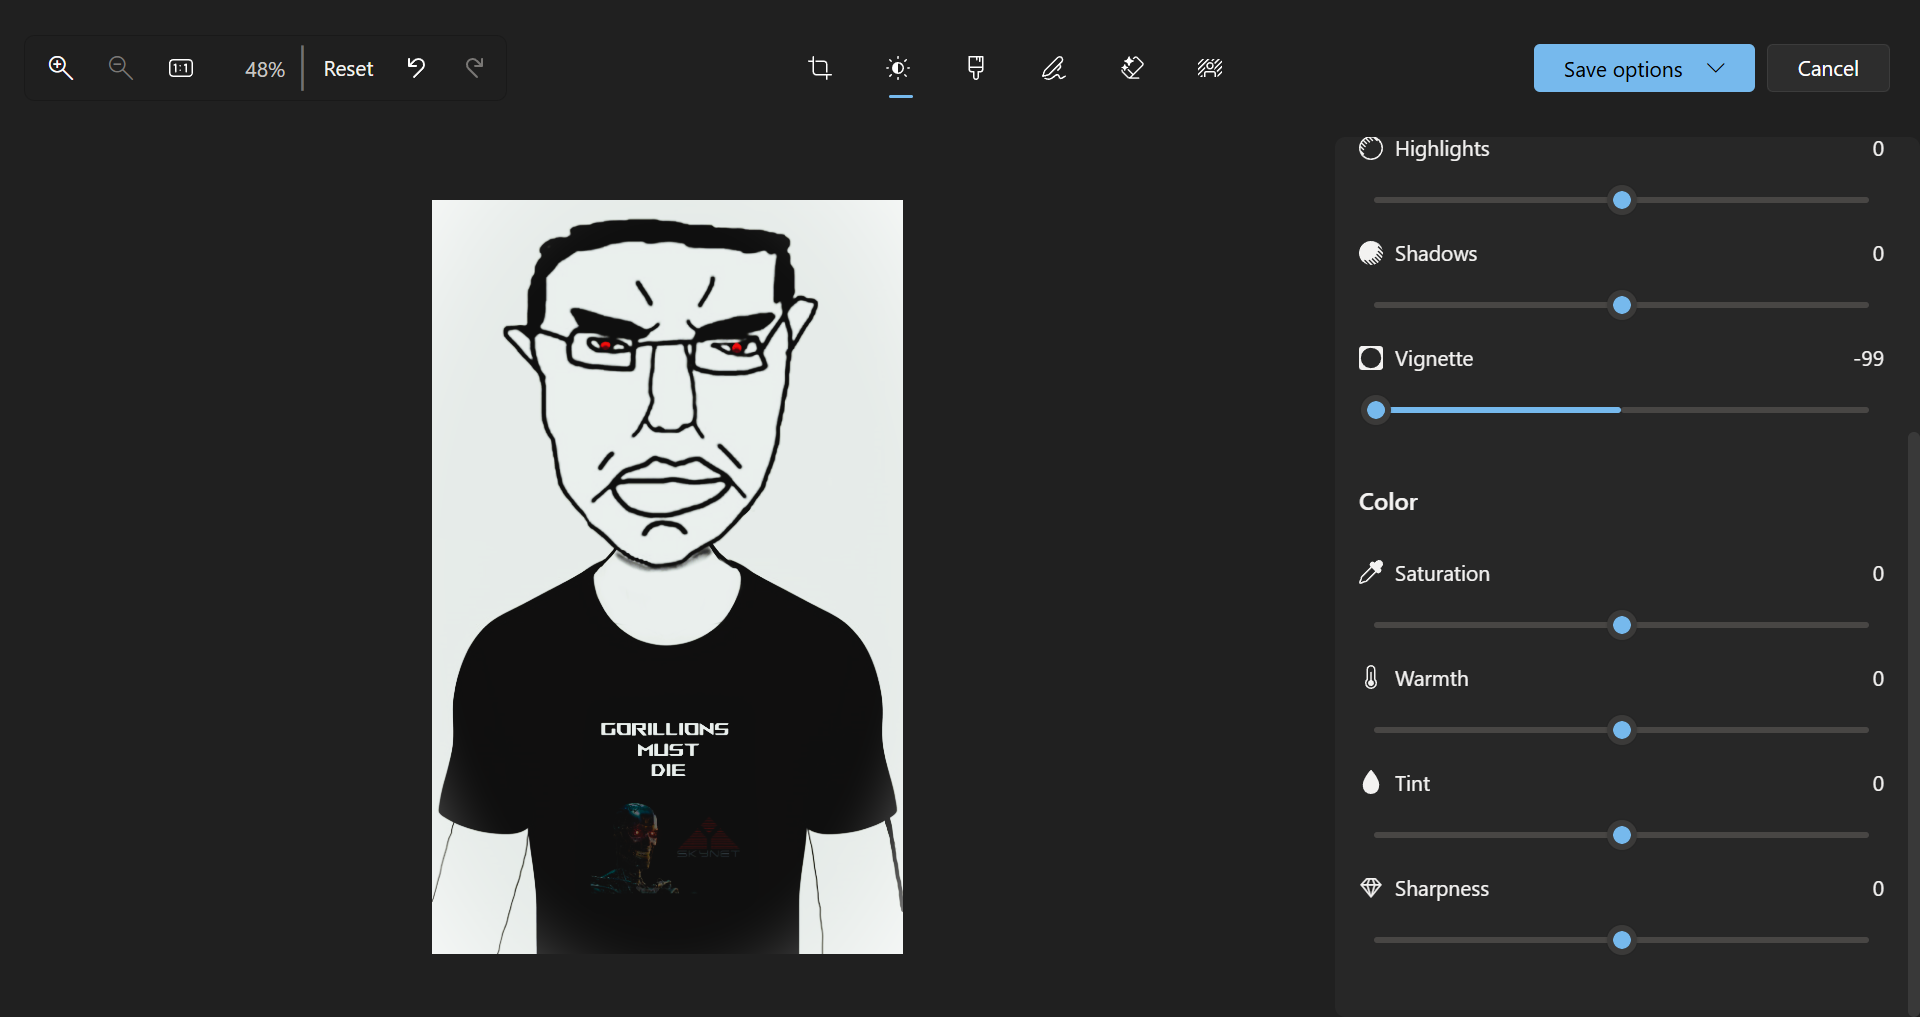Image resolution: width=1920 pixels, height=1017 pixels.
Task: Open the Filter tool
Action: (x=976, y=68)
